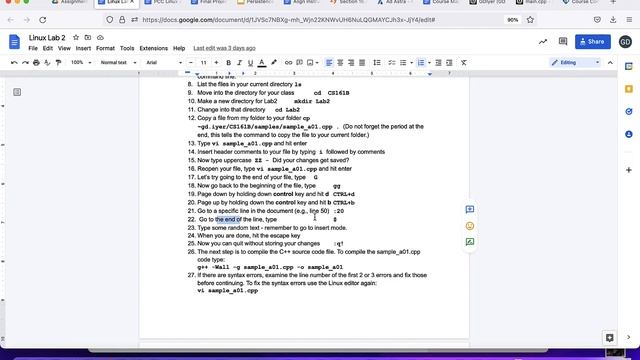640x360 pixels.
Task: Clear text formatting
Action: pos(464,62)
